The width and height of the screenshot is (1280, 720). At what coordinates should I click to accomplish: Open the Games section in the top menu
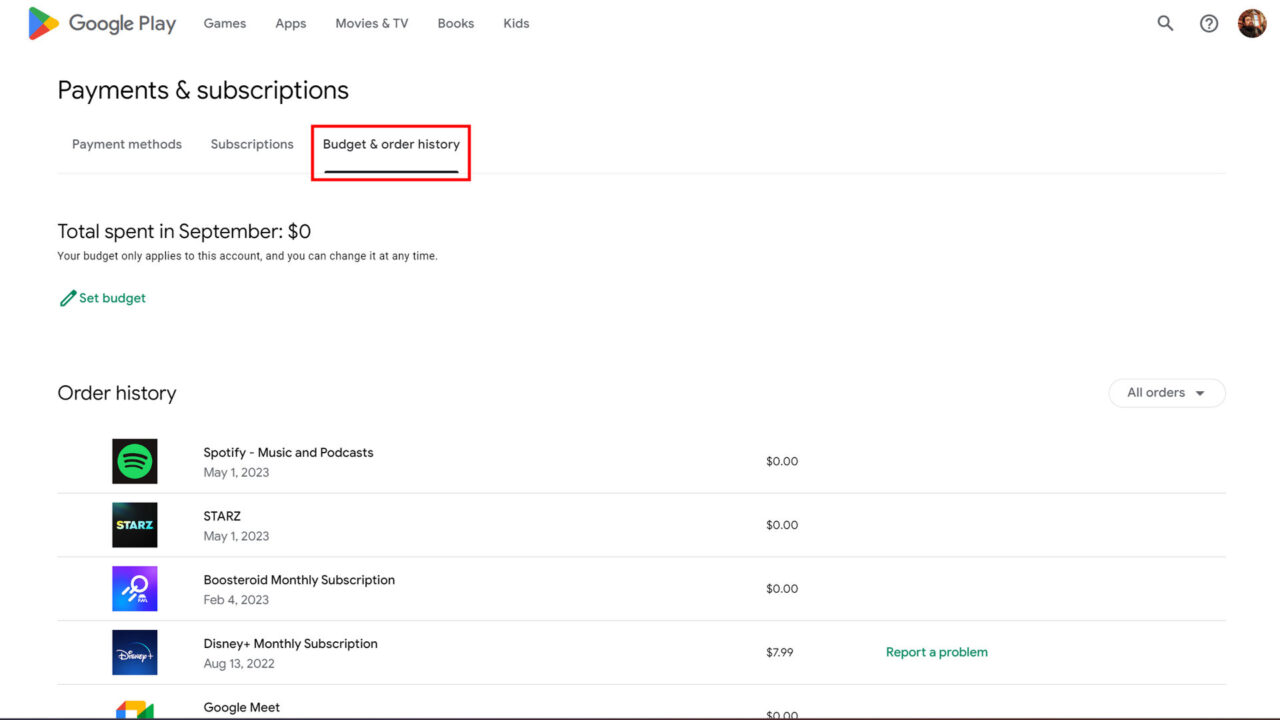pyautogui.click(x=224, y=23)
